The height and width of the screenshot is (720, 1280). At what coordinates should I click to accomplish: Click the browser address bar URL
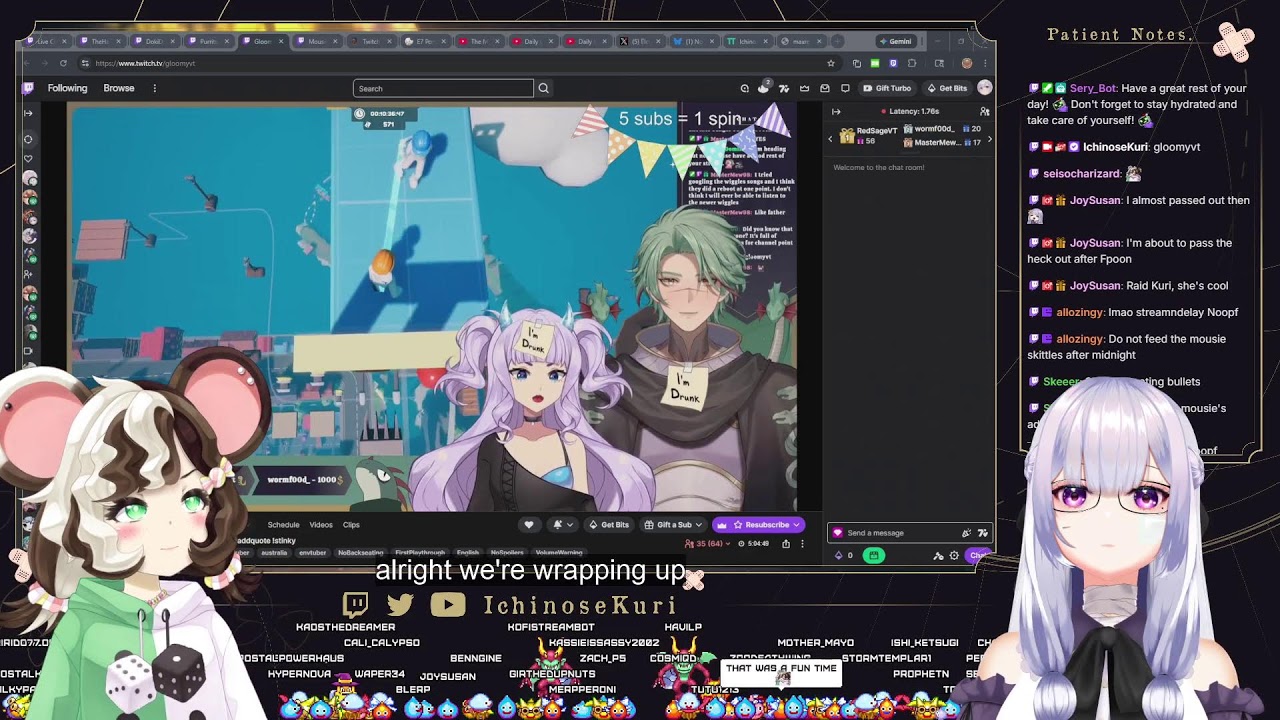tap(145, 63)
